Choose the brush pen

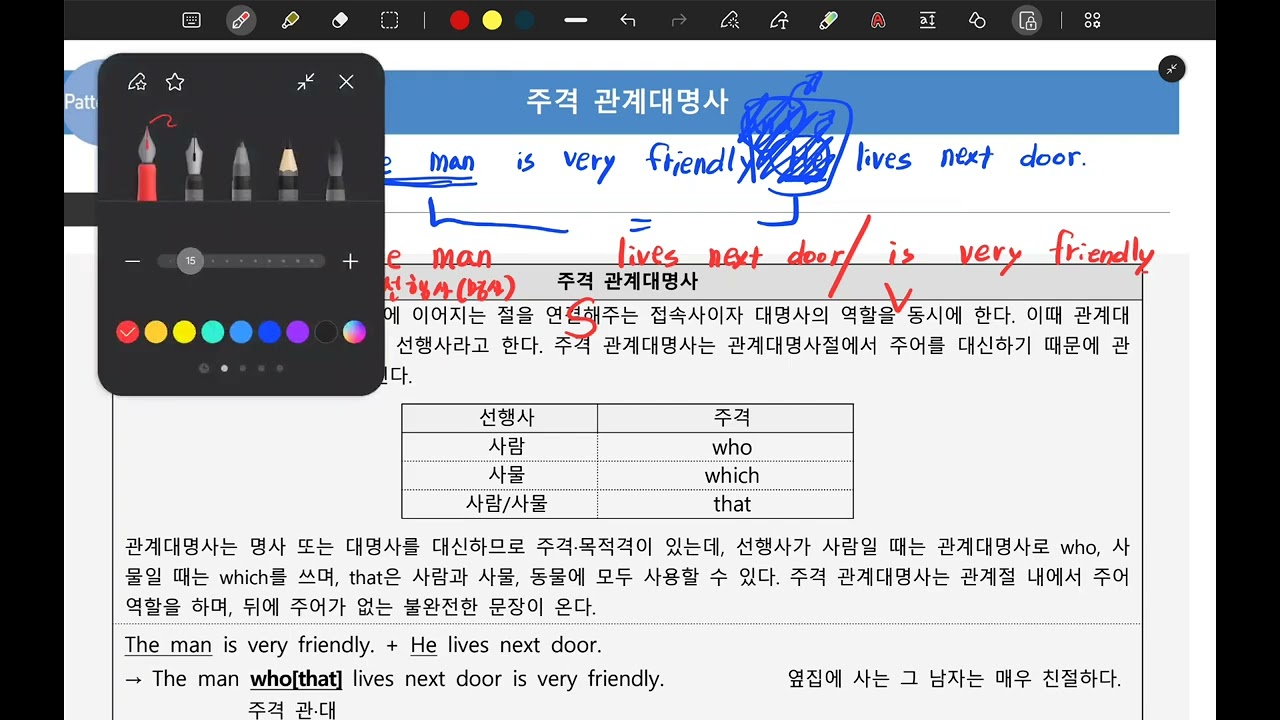(x=335, y=168)
